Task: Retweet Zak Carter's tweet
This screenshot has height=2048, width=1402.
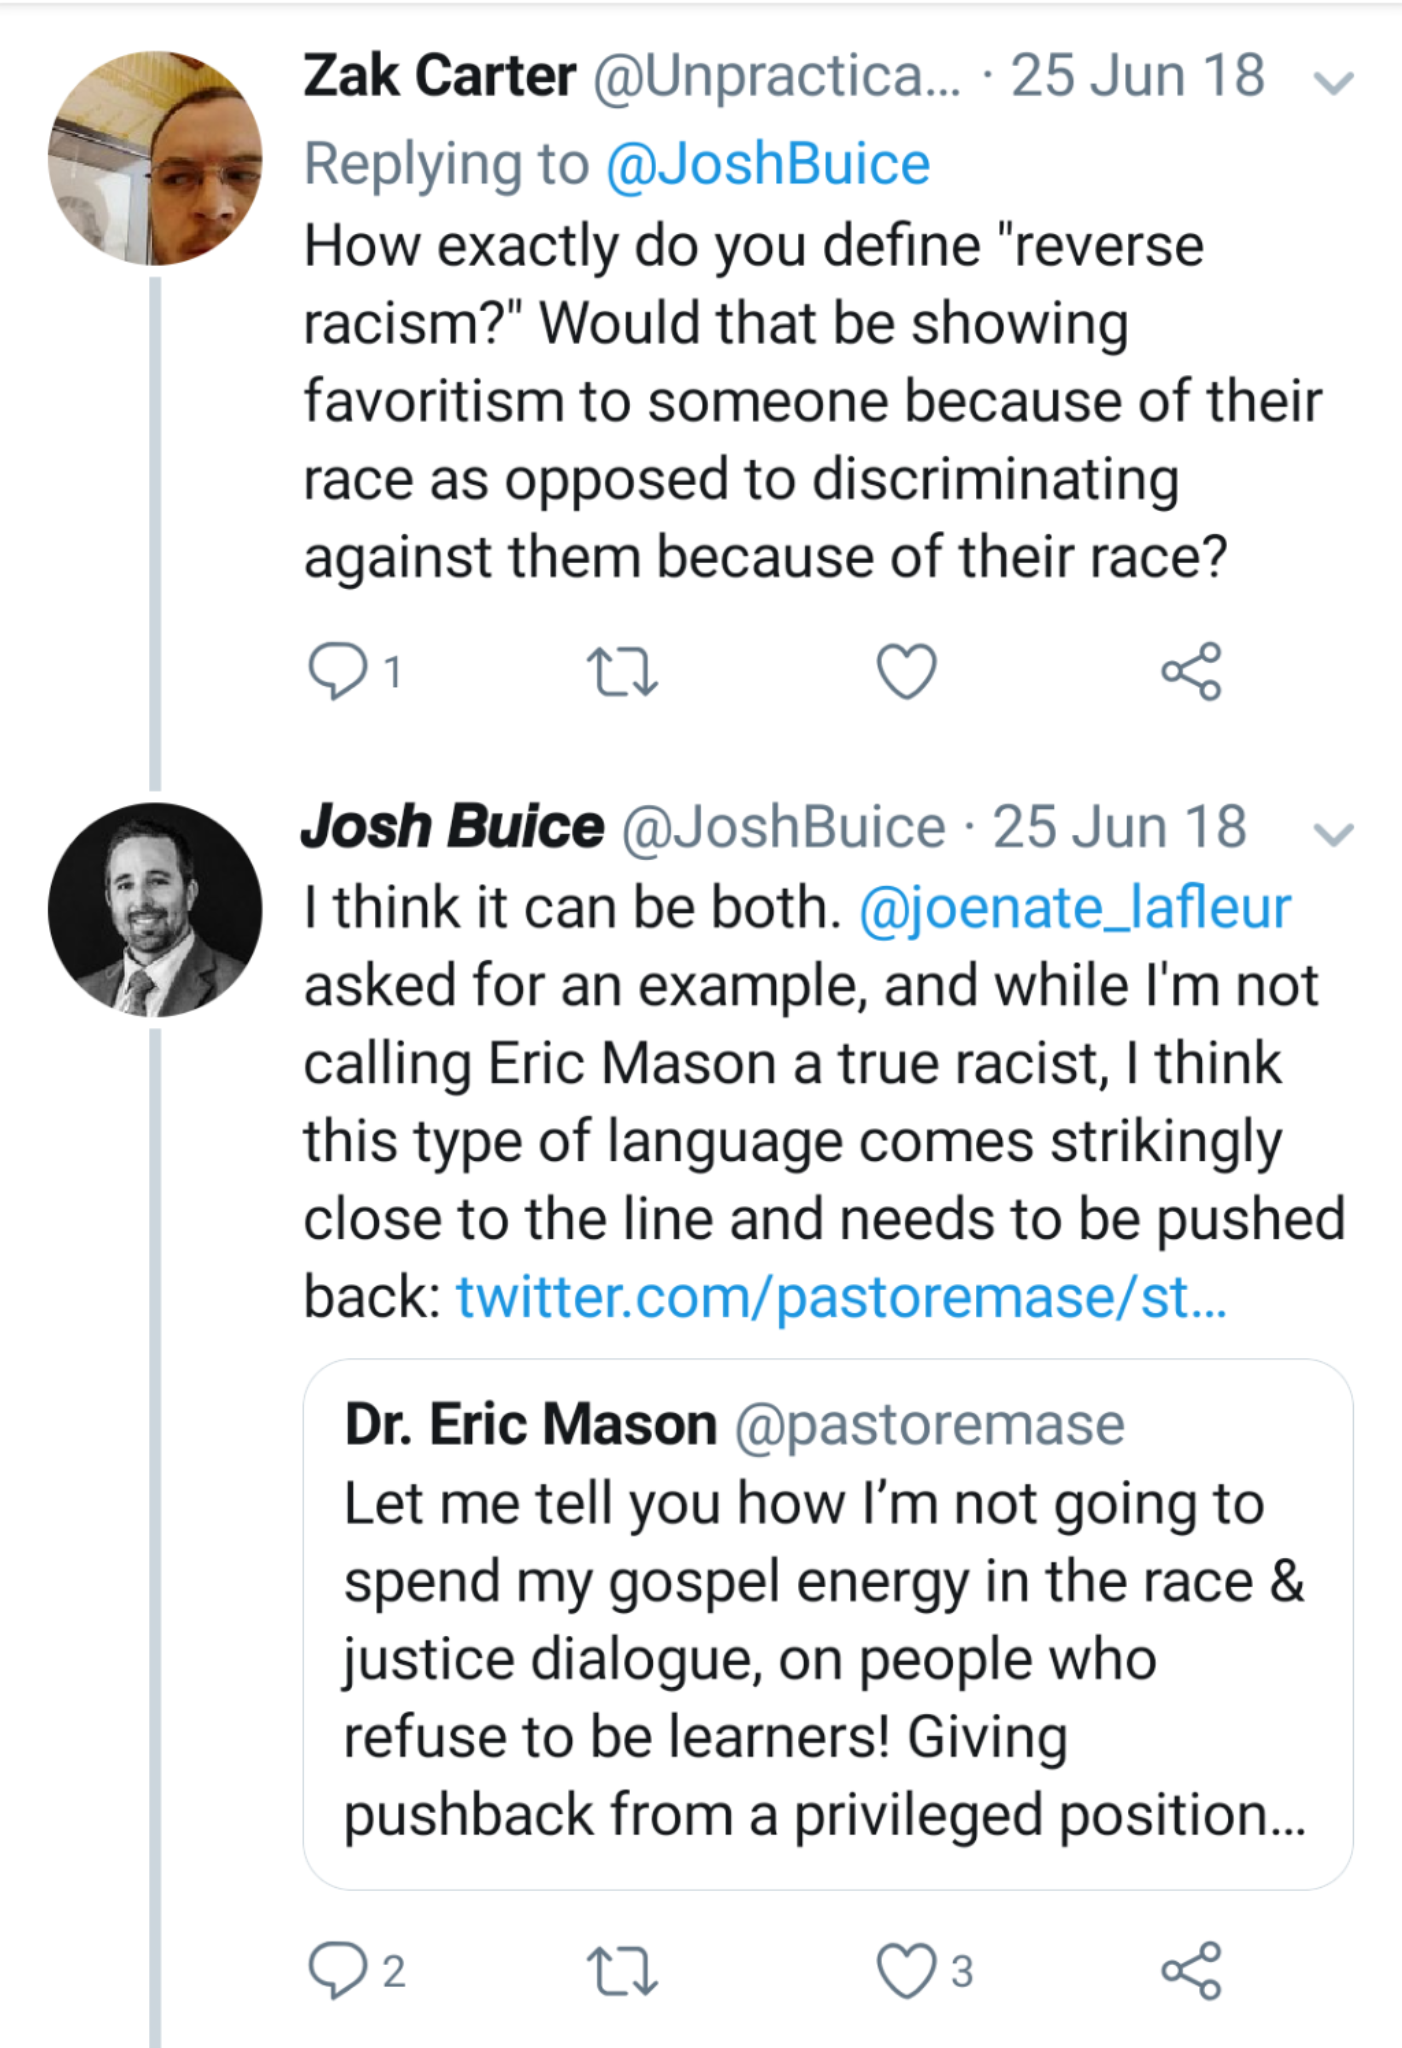Action: 621,672
